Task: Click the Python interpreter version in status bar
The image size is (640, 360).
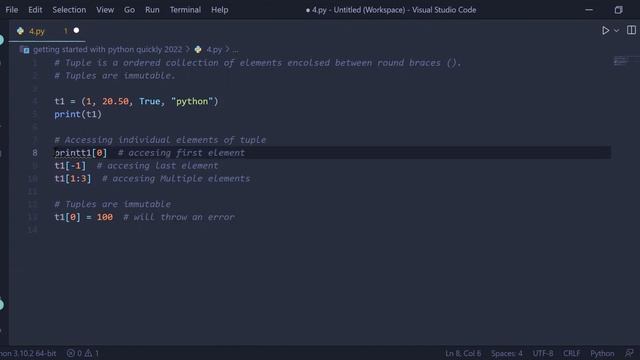Action: pyautogui.click(x=28, y=353)
